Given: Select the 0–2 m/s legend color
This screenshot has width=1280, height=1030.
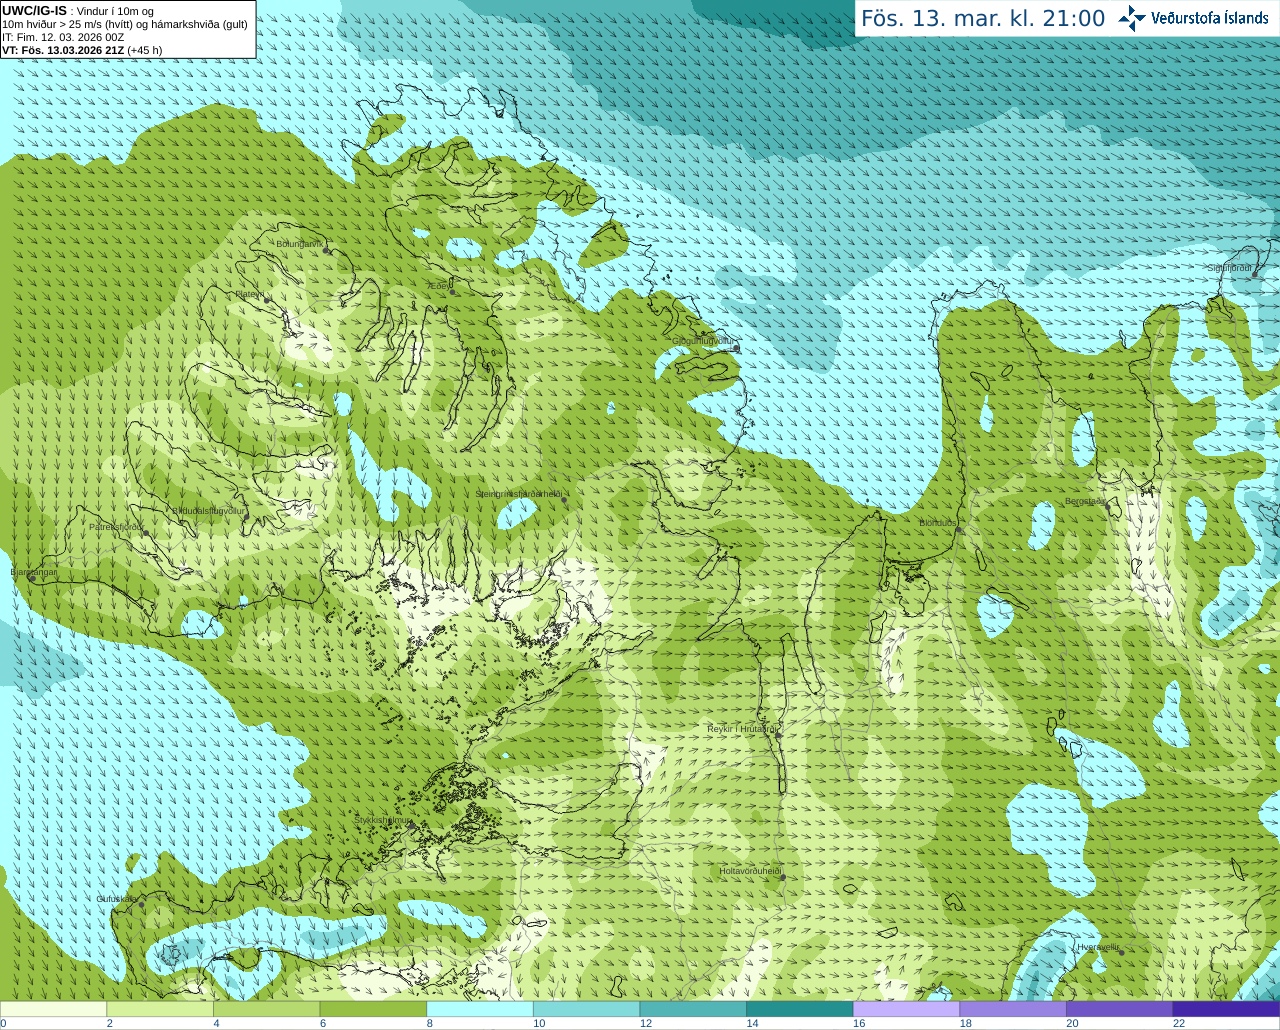Looking at the screenshot, I should tap(53, 1009).
